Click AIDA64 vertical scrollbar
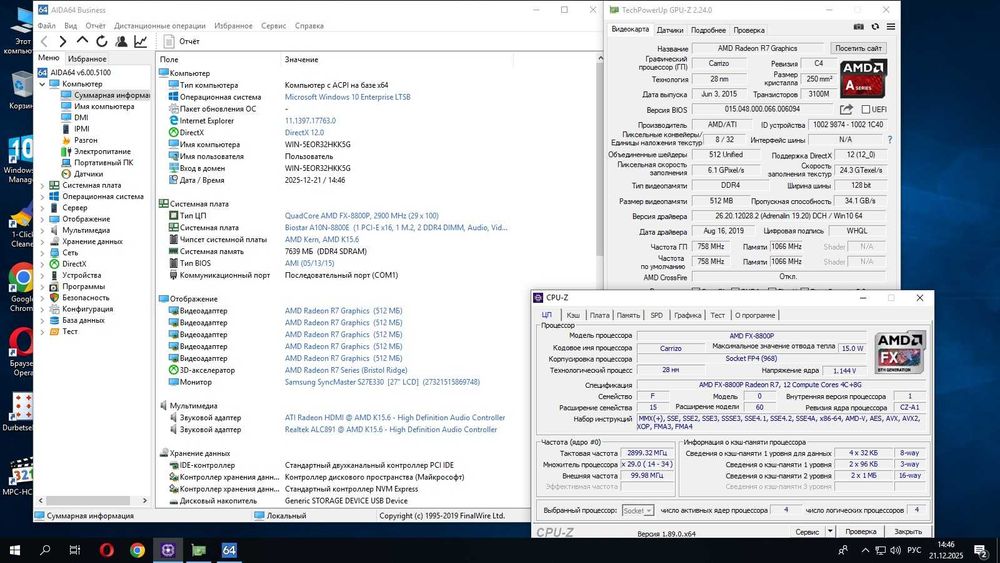This screenshot has height=563, width=1000. click(600, 159)
